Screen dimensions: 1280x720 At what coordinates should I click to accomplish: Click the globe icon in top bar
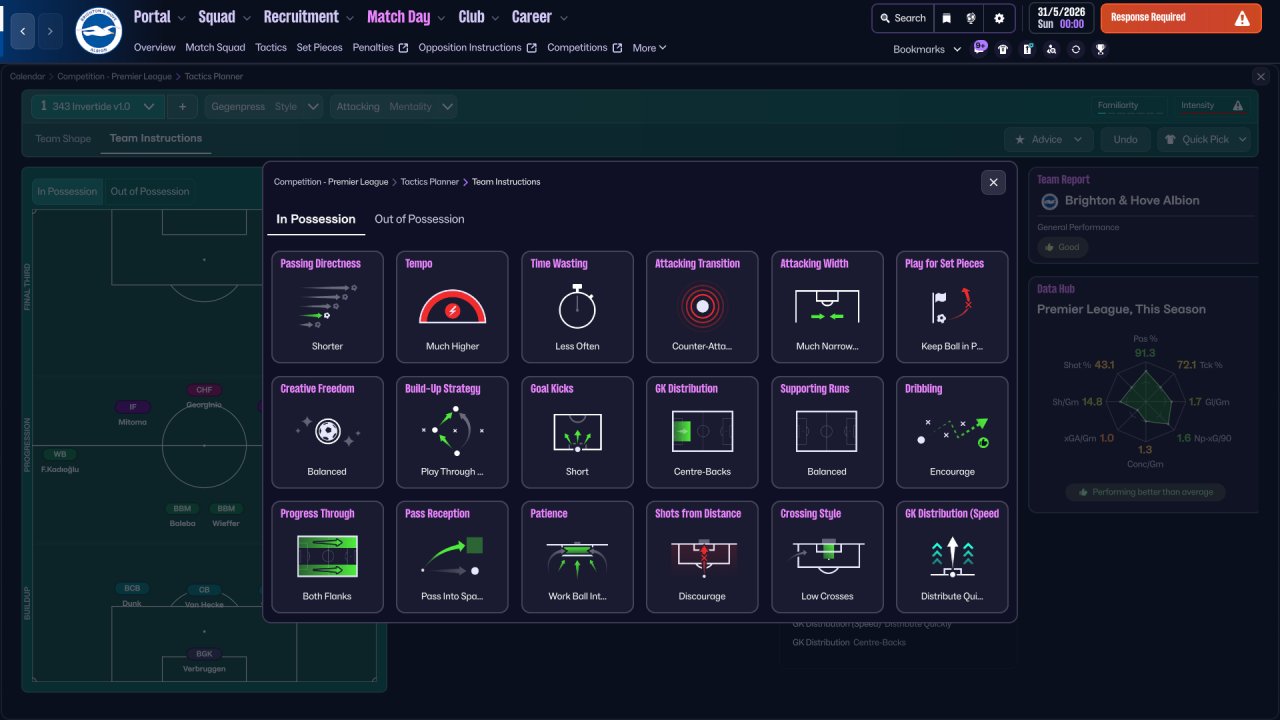click(x=972, y=18)
